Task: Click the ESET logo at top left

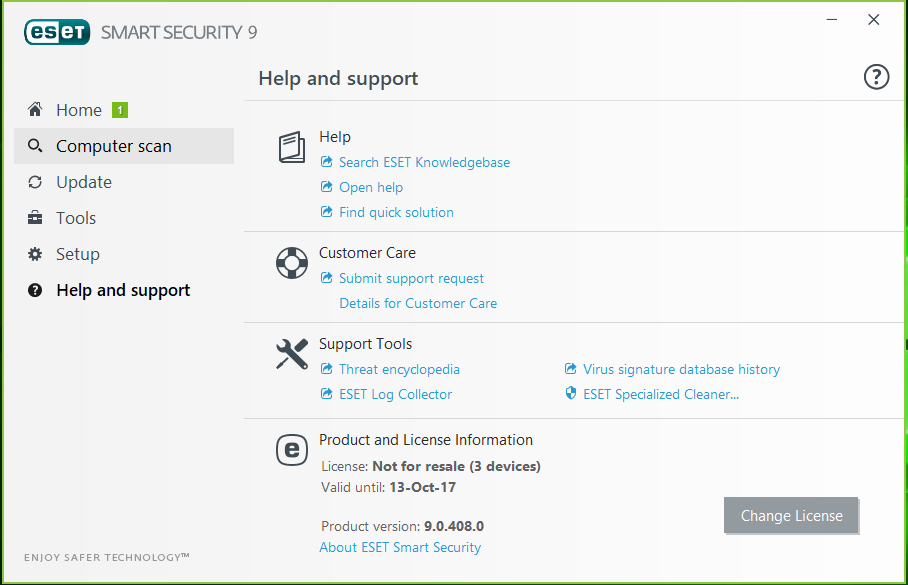Action: click(x=56, y=32)
